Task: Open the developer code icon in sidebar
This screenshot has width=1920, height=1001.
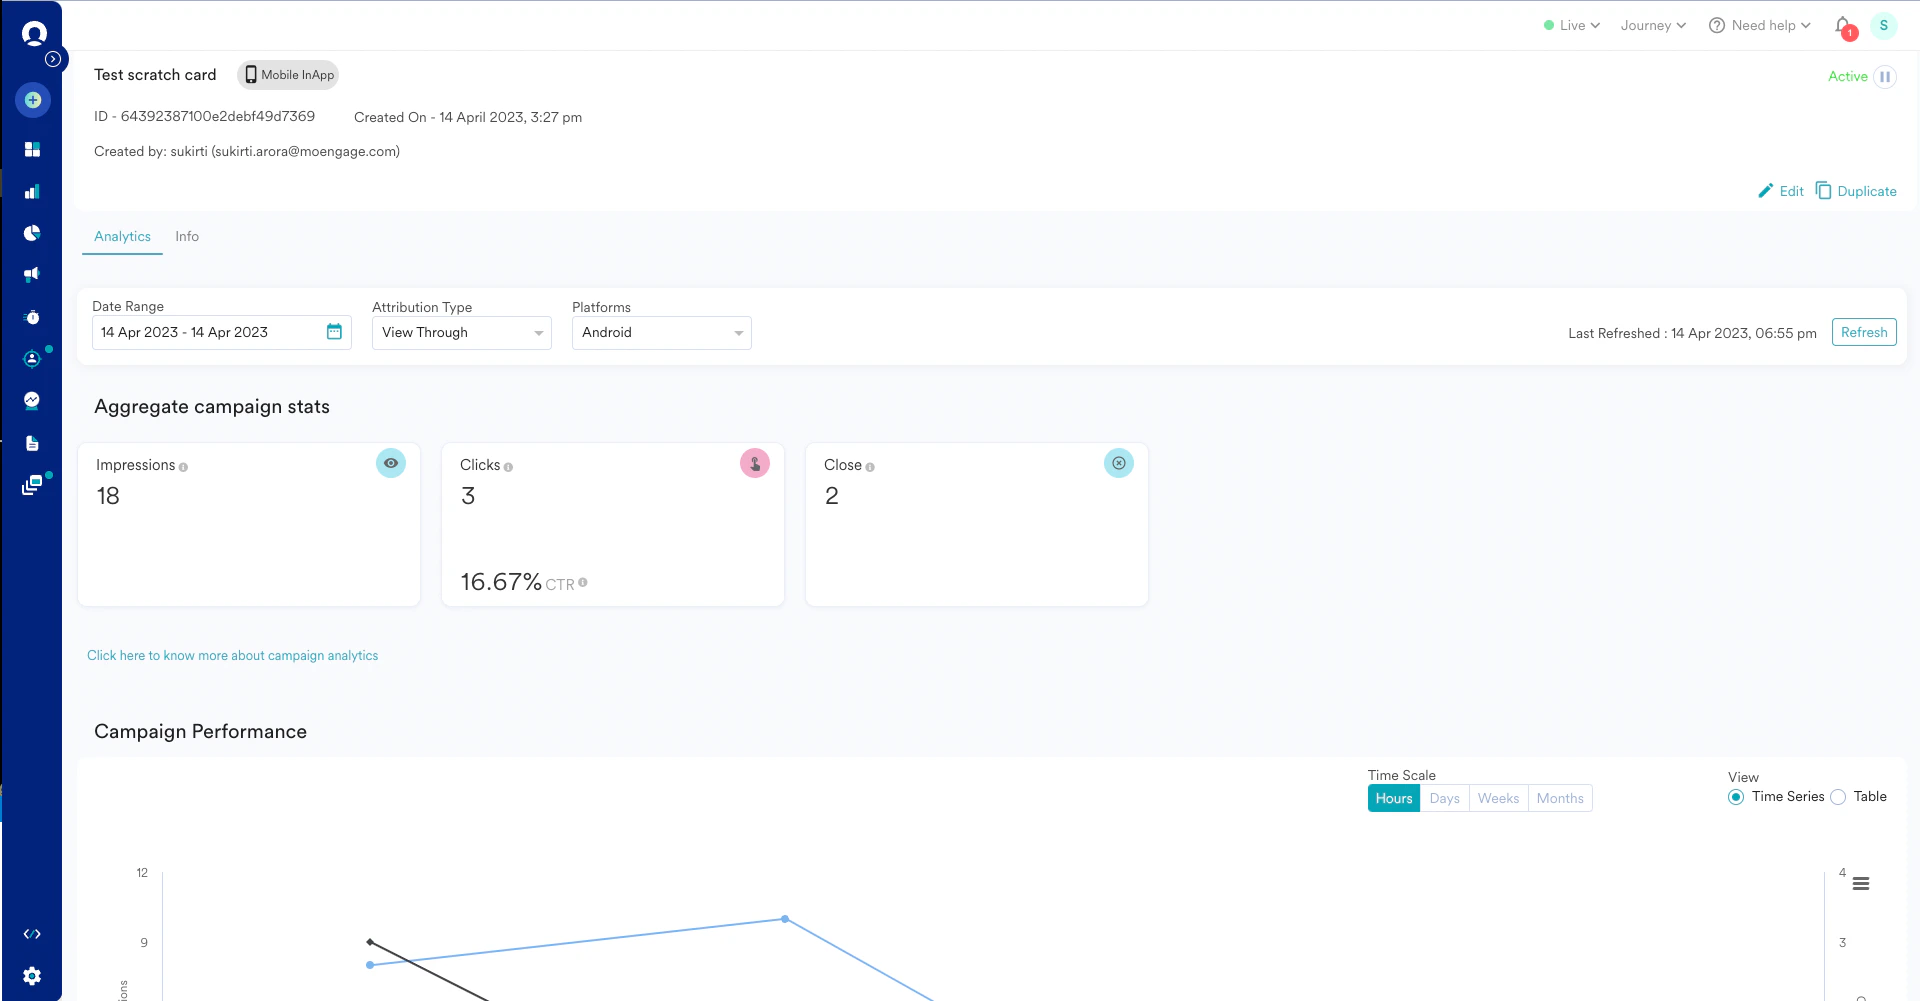Action: (31, 934)
